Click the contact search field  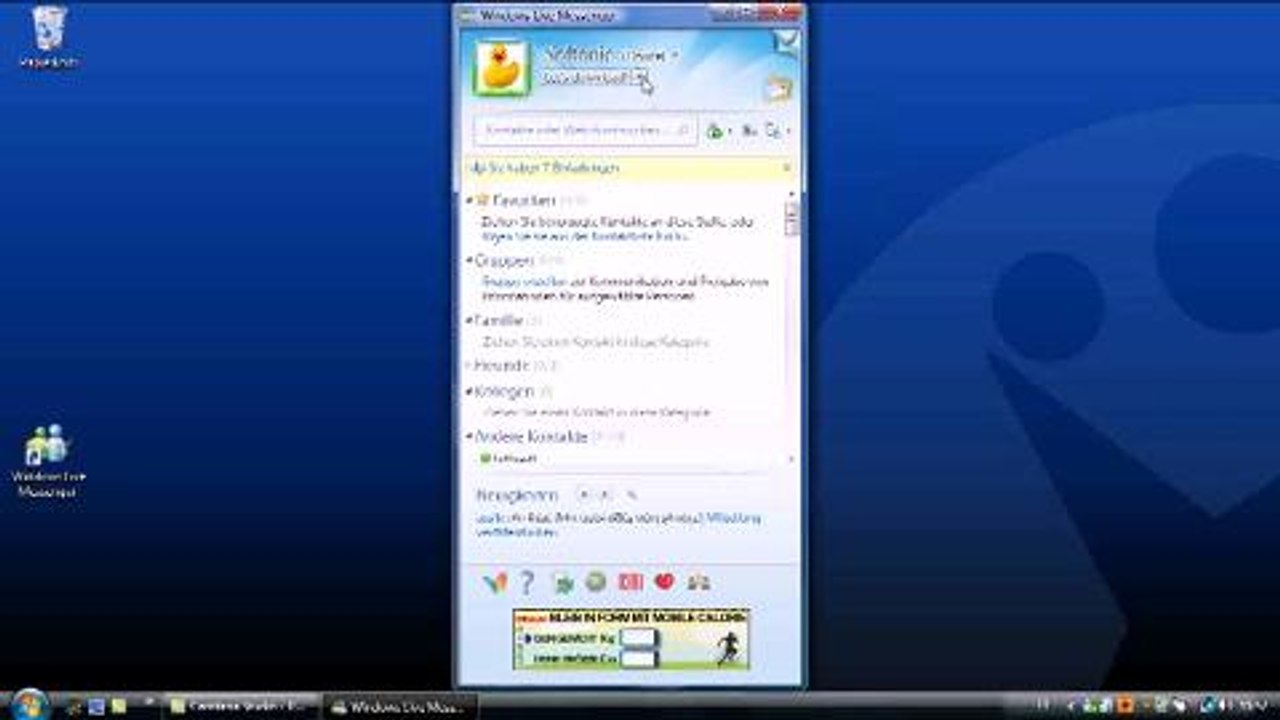pos(585,130)
